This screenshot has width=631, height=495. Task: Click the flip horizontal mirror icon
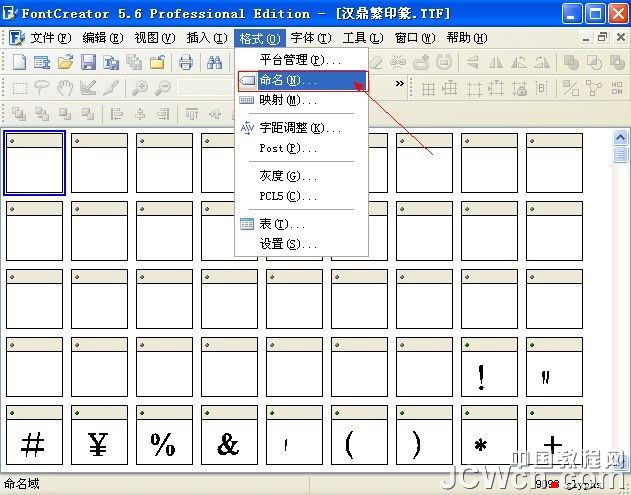click(496, 62)
